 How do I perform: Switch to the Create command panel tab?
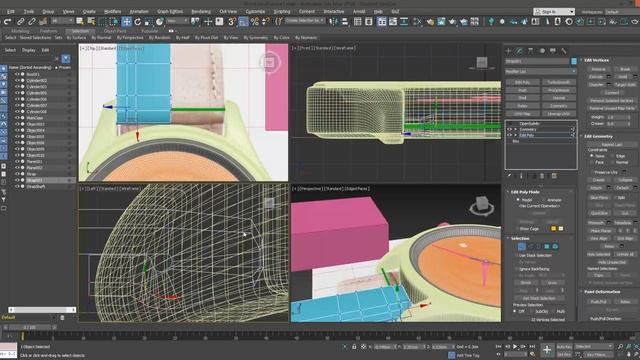tap(509, 51)
